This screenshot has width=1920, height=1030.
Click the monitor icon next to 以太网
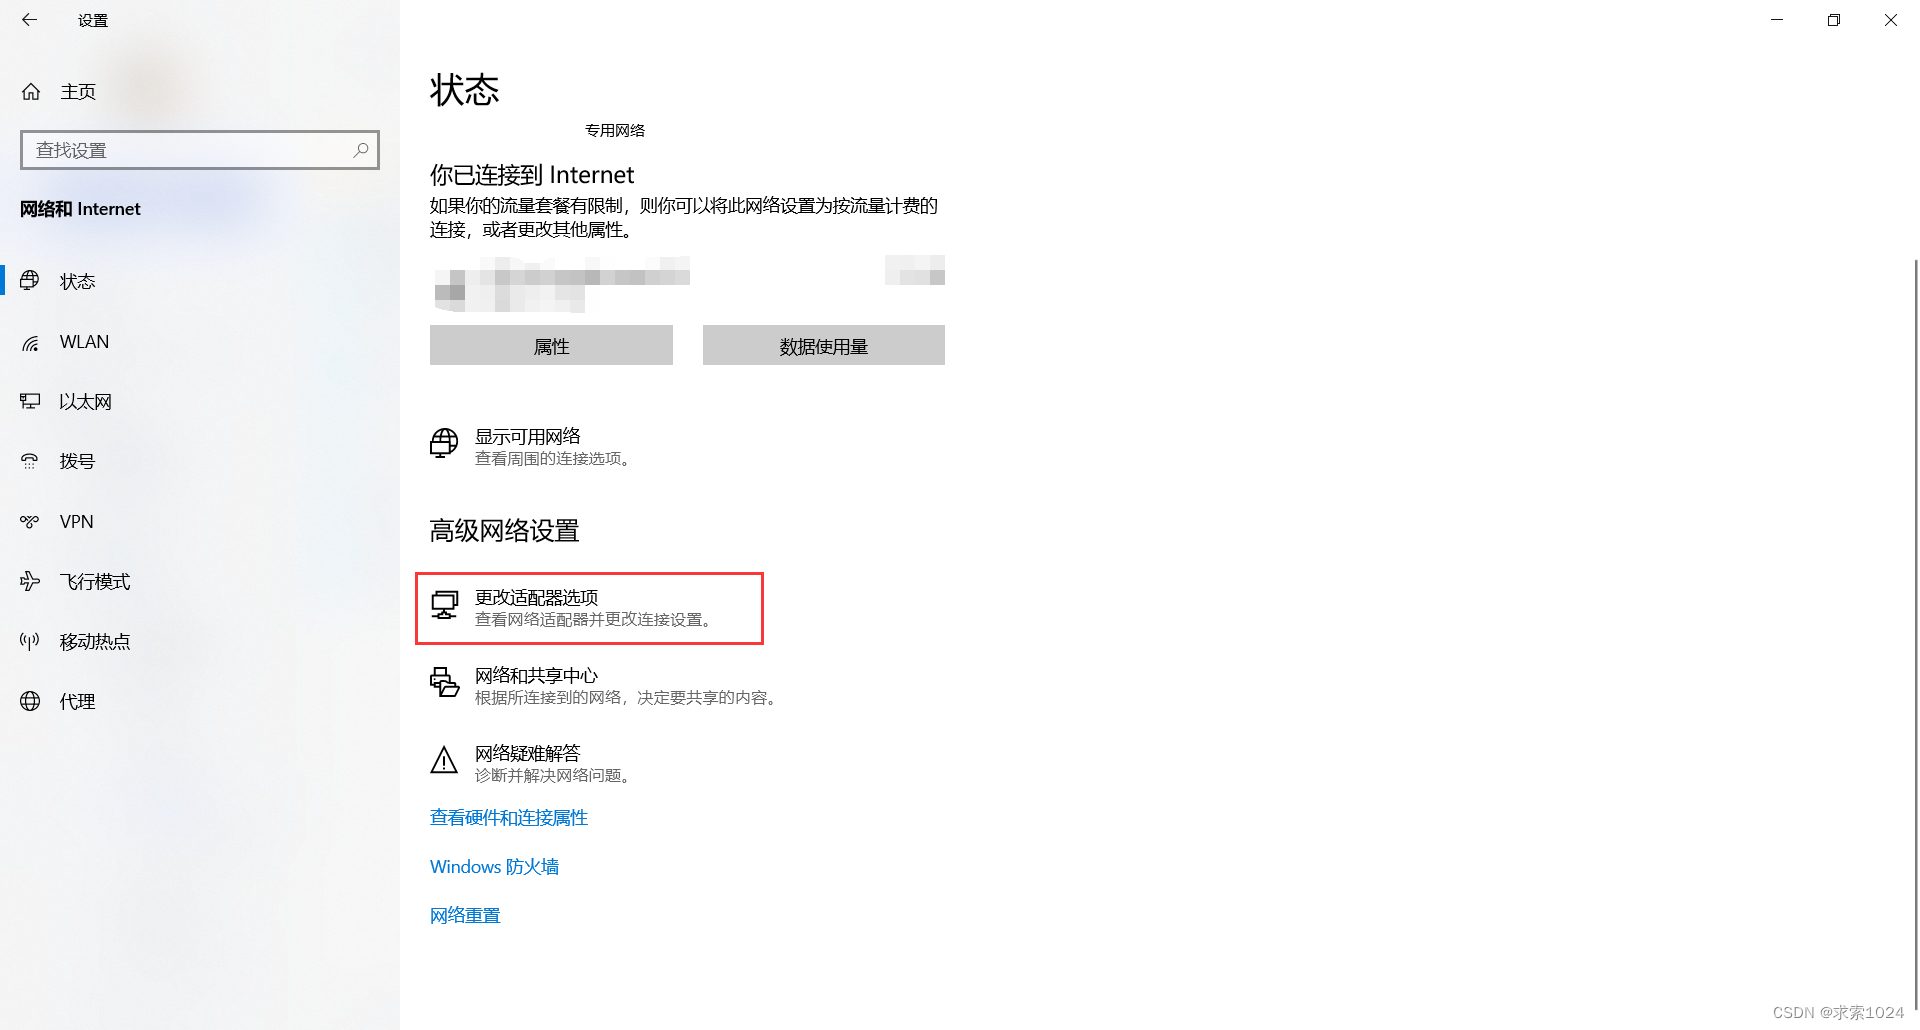[30, 401]
